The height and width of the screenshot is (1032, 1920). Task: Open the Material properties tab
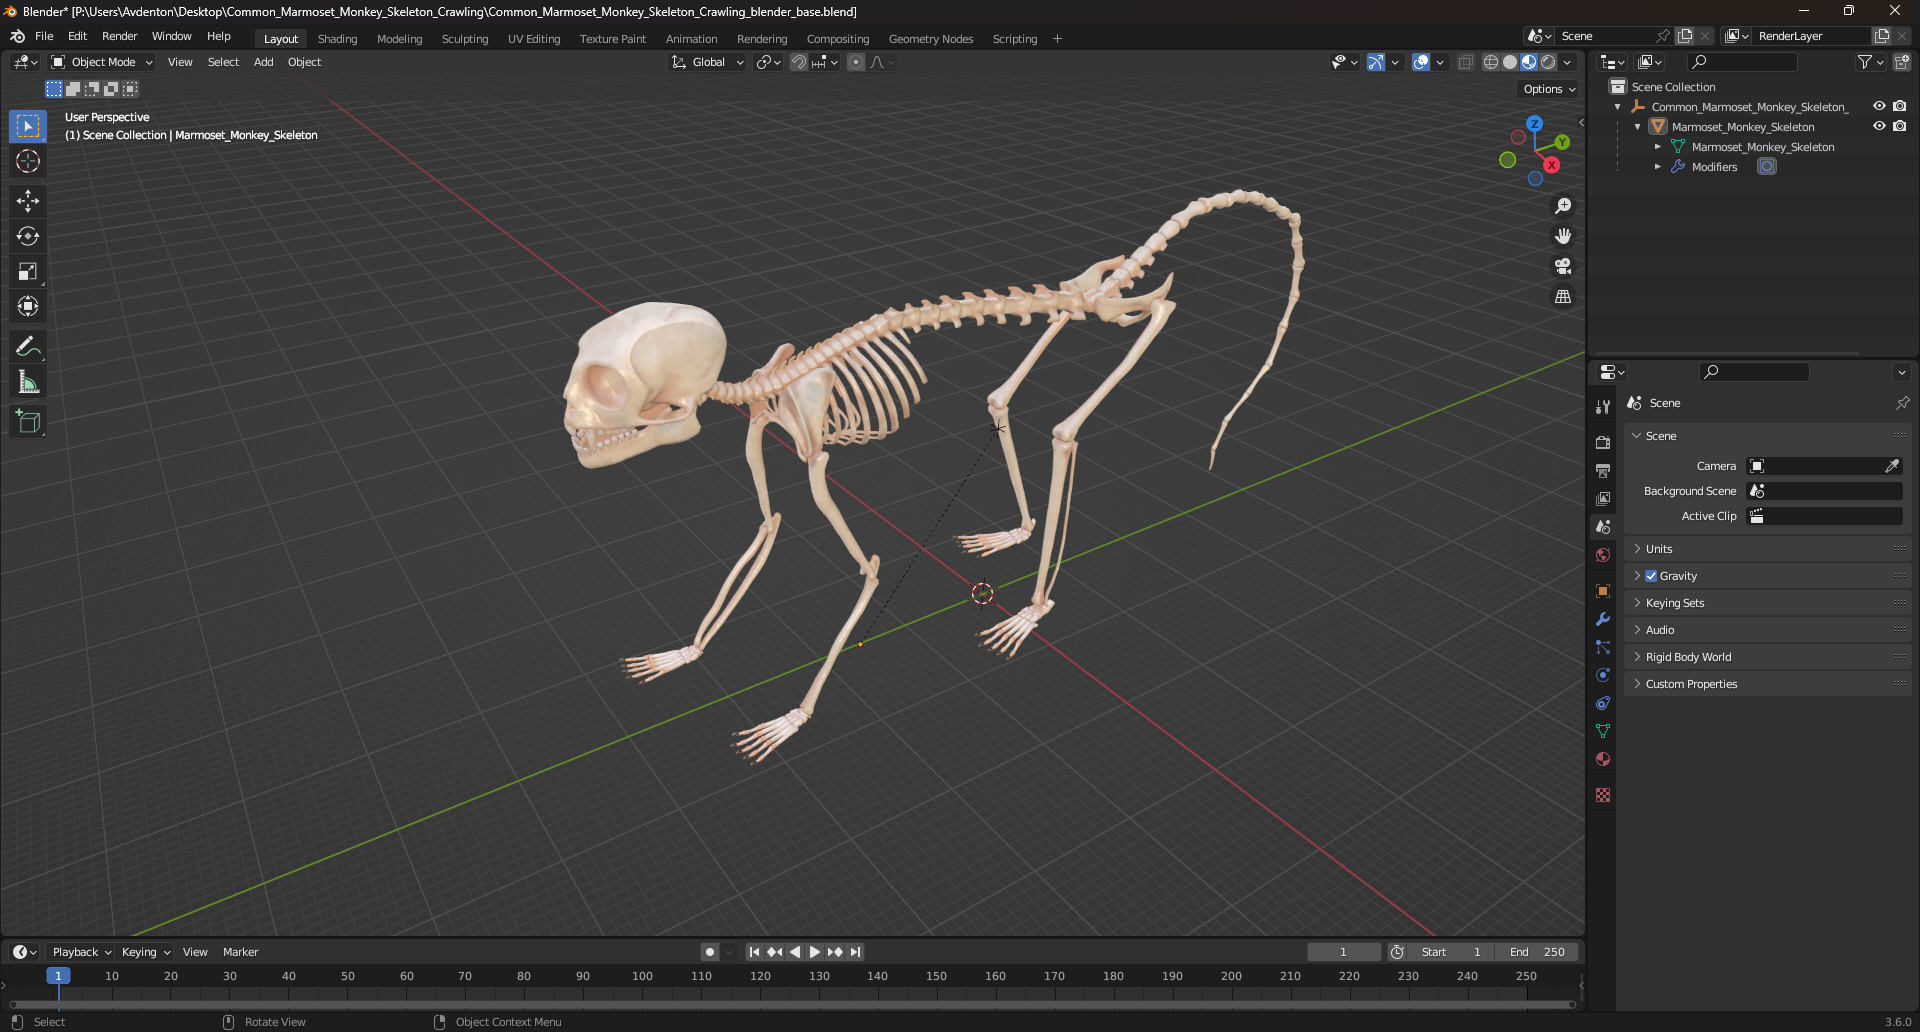[x=1603, y=759]
